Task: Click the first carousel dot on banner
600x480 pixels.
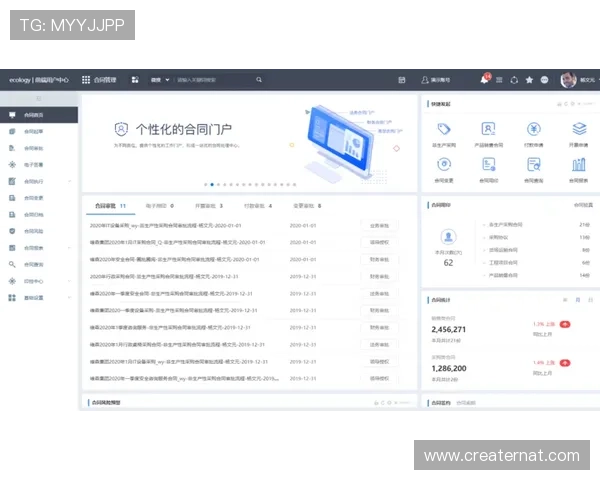Action: point(206,184)
